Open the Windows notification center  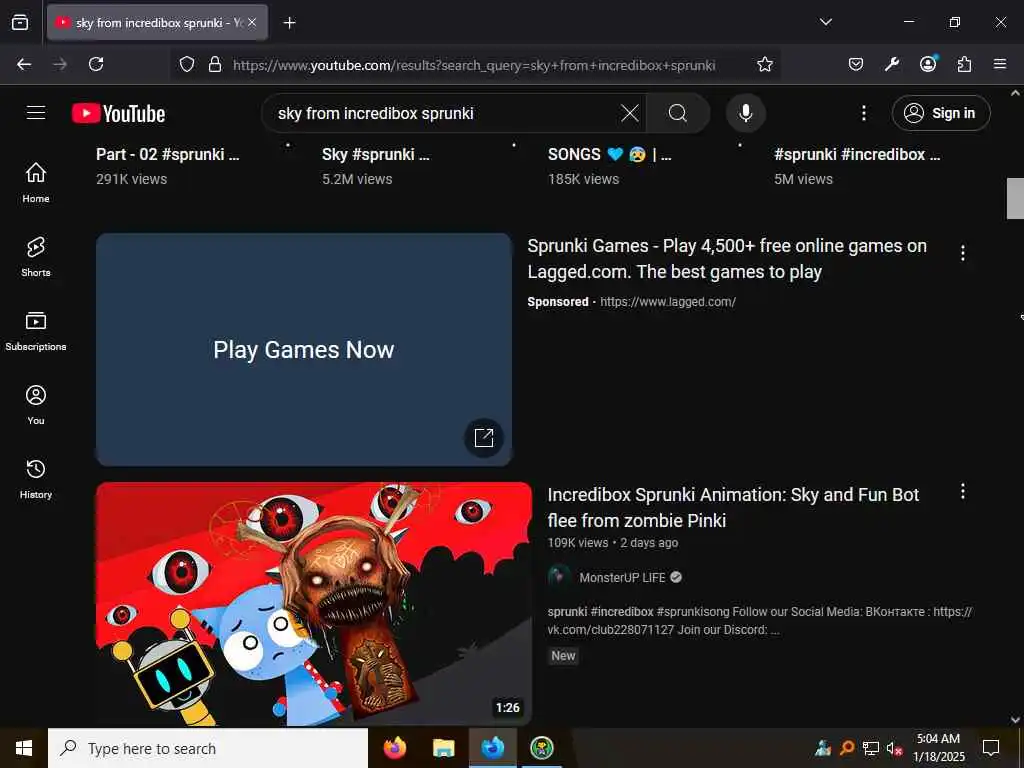click(x=991, y=748)
